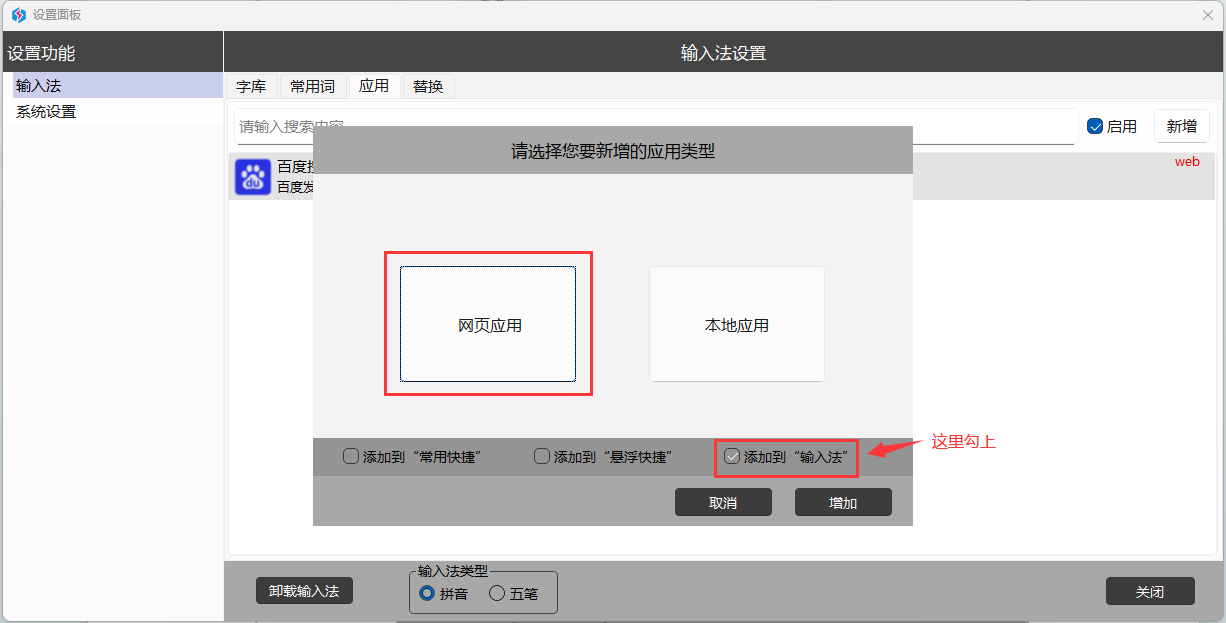
Task: Open the 替换 tab
Action: 428,87
